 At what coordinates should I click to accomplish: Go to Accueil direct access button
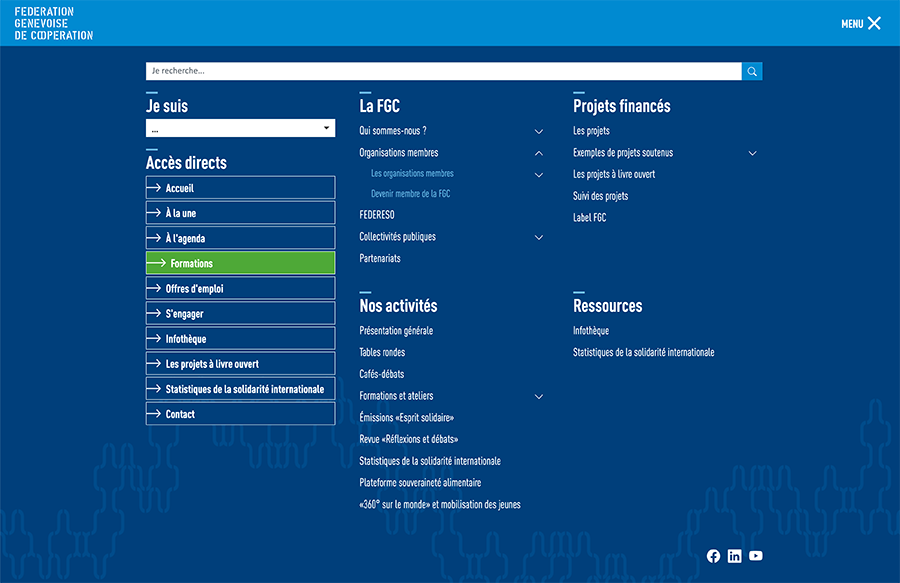pos(240,188)
